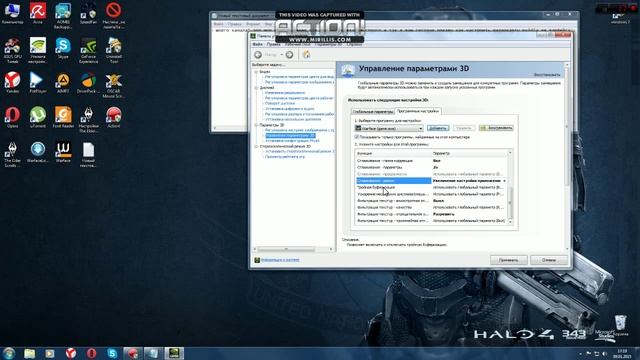Screen dimensions: 640x360
Task: Launch ASUS GPU Tweak shortcut
Action: tap(12, 51)
